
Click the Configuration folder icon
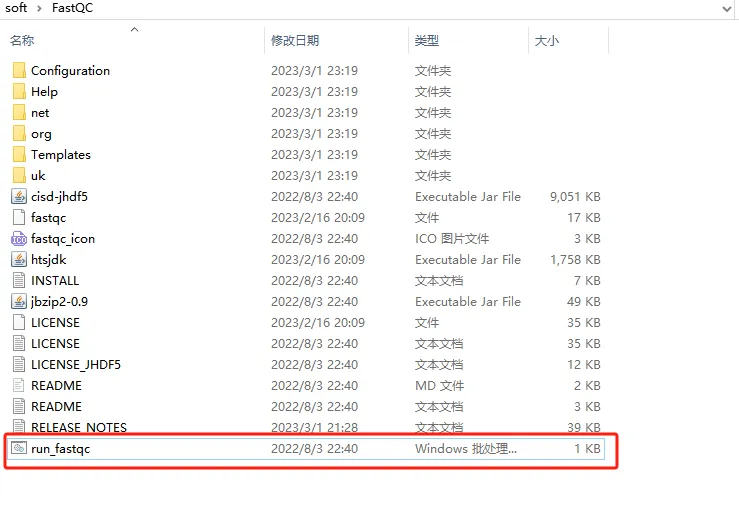19,71
